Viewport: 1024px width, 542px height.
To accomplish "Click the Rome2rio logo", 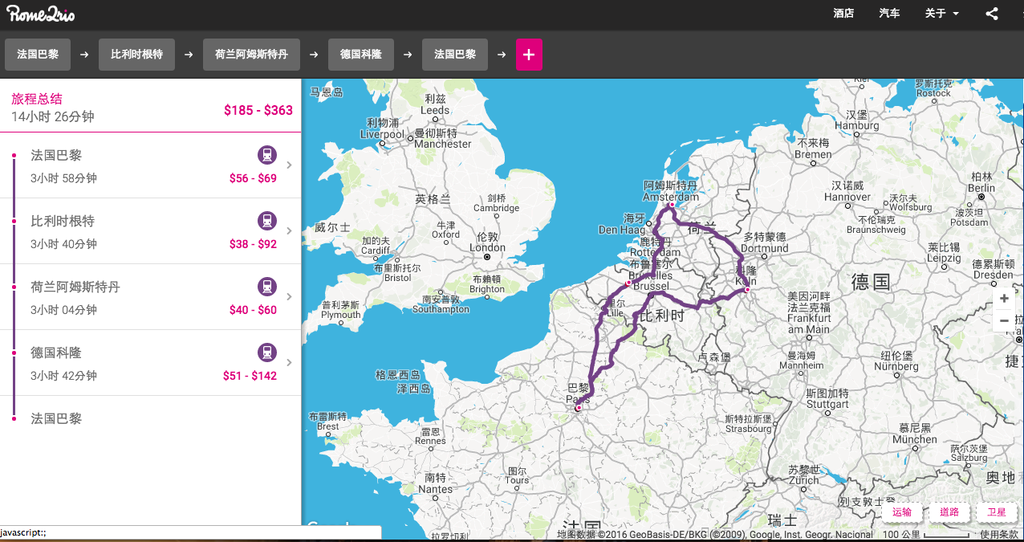I will coord(41,14).
